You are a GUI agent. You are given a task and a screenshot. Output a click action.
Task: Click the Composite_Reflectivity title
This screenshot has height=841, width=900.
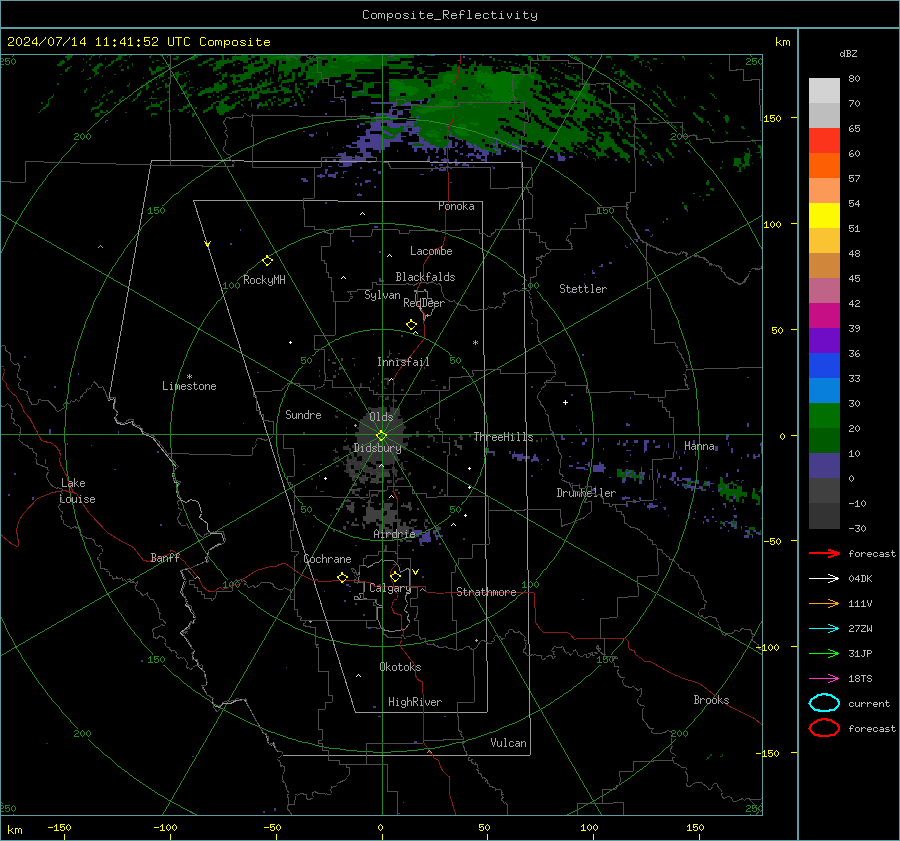click(449, 15)
